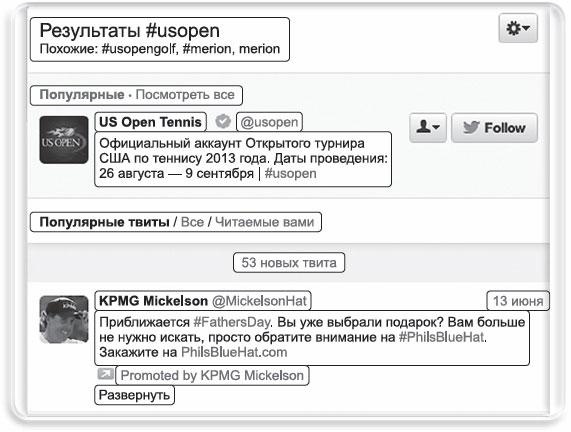
Task: Switch to the "Все" tweets tab
Action: pyautogui.click(x=192, y=222)
